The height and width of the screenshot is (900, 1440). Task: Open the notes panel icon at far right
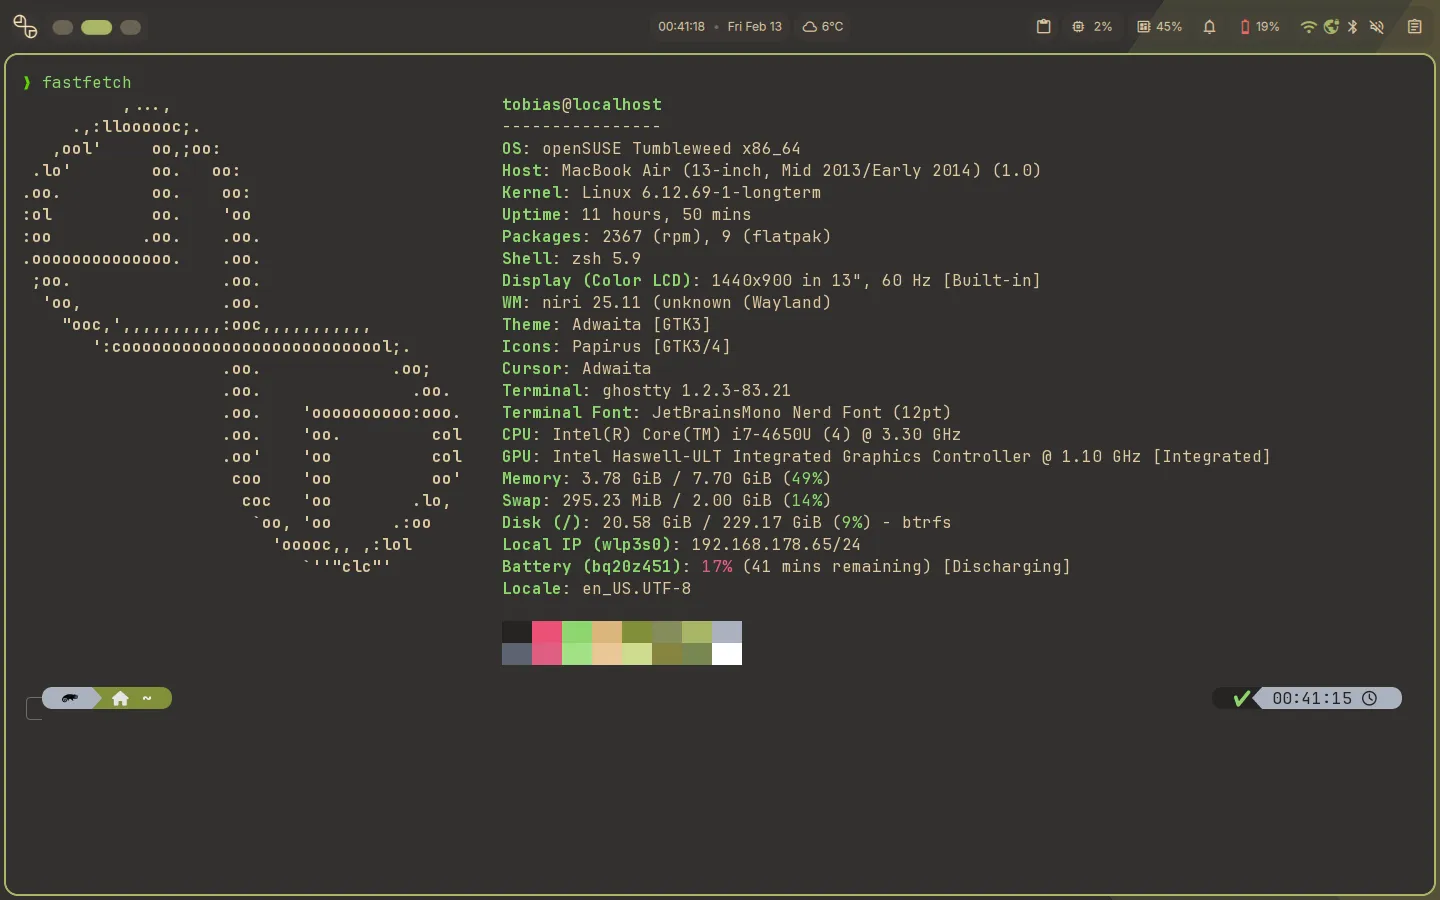click(1414, 27)
